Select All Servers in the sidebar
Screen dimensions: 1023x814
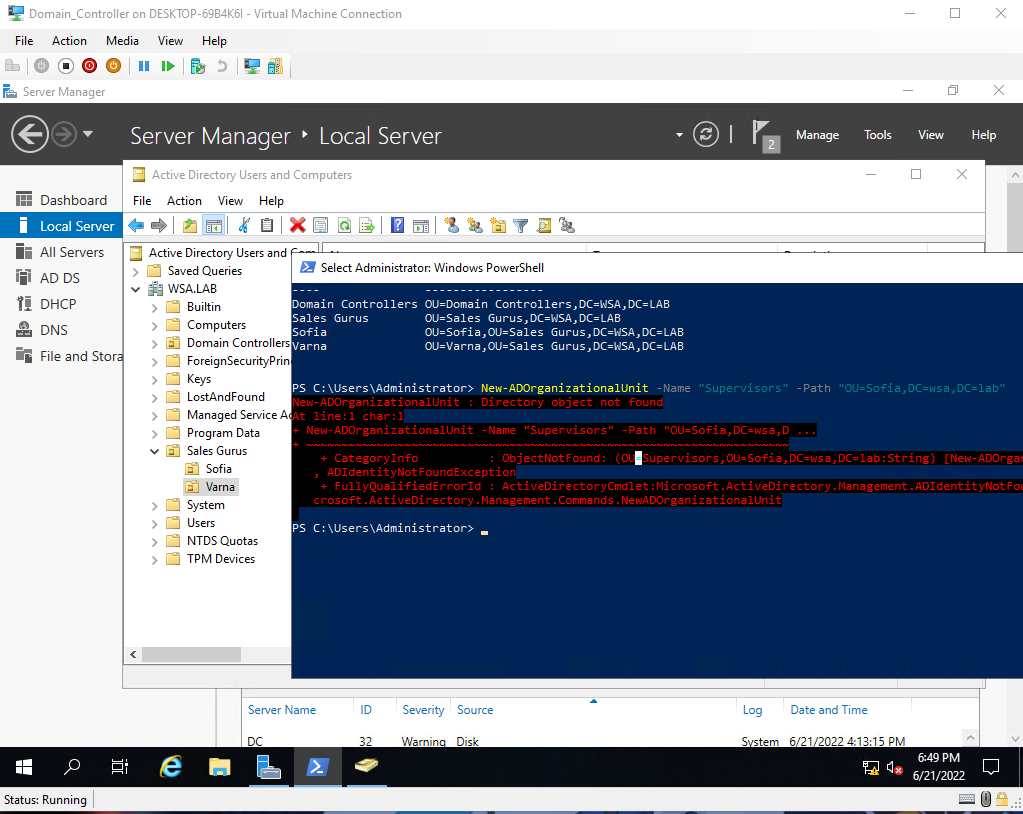click(61, 252)
